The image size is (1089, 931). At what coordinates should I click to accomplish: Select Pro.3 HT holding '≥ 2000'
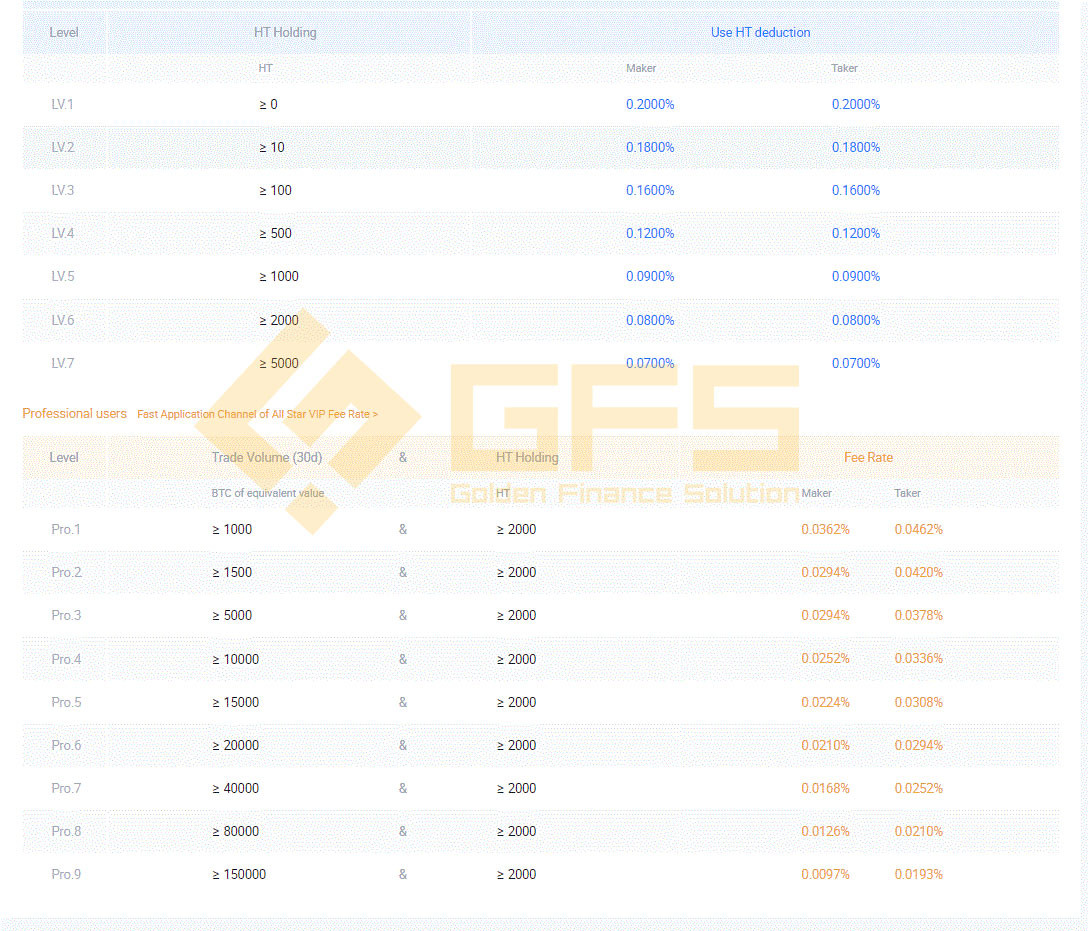point(516,615)
